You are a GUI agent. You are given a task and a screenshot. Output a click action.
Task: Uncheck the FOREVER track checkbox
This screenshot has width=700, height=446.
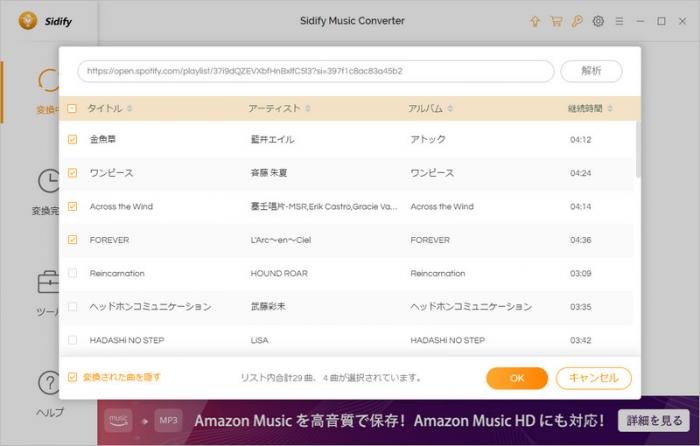point(72,240)
